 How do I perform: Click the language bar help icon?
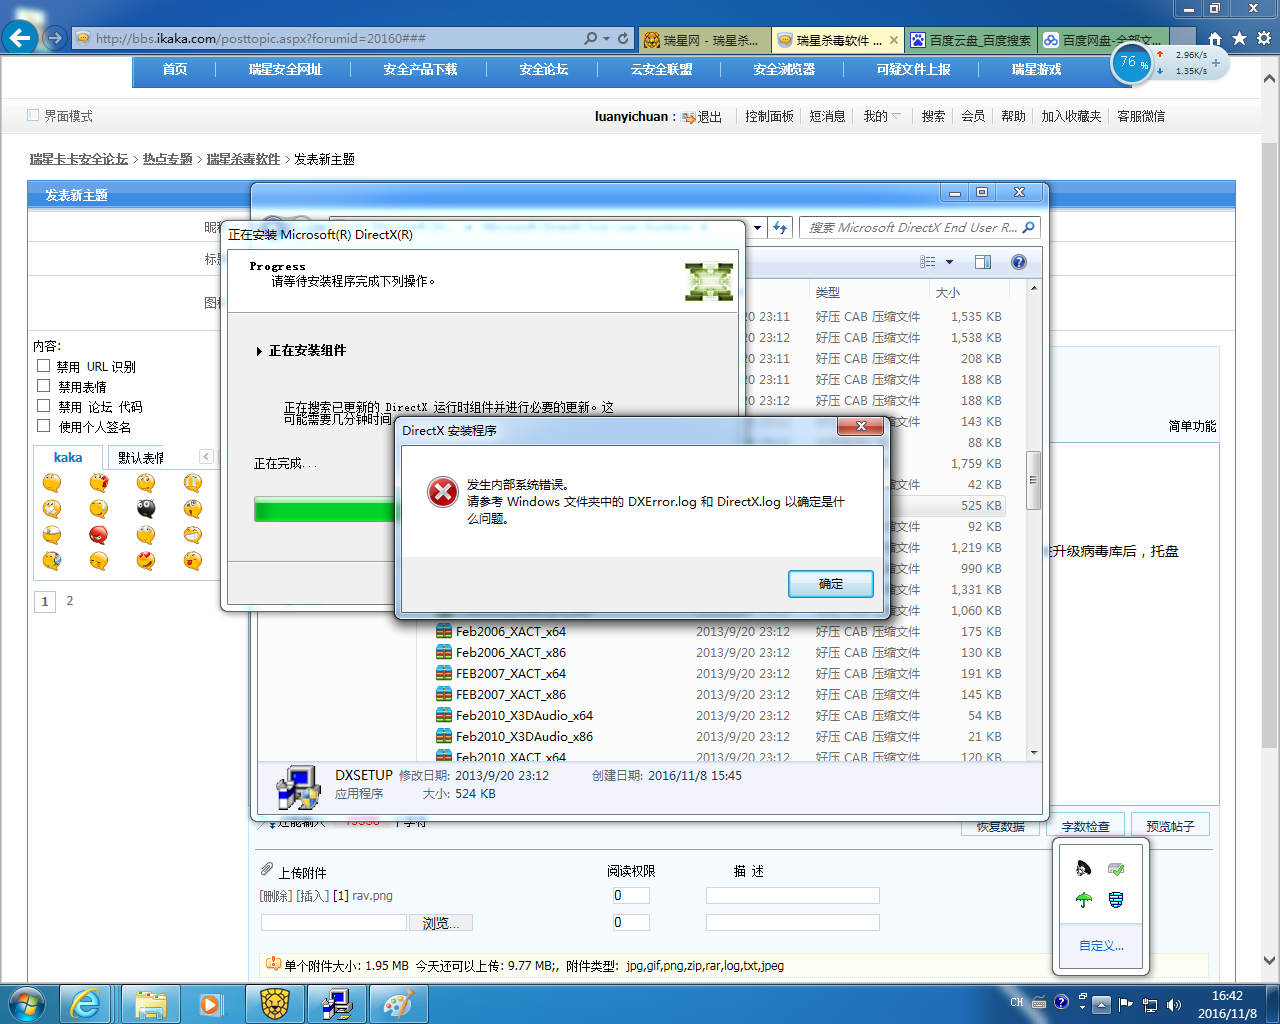[x=1061, y=1001]
